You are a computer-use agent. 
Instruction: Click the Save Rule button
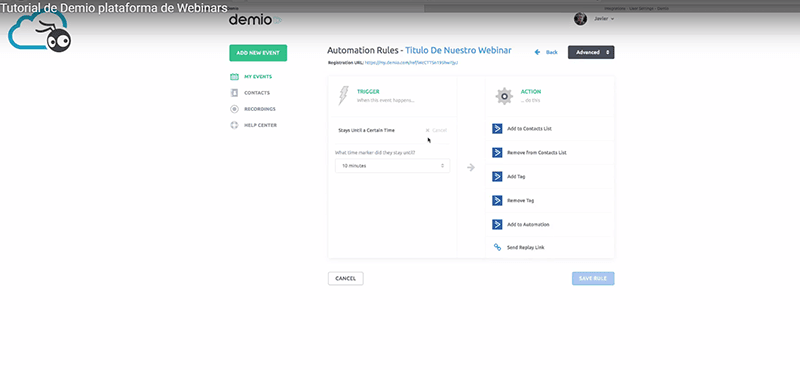tap(593, 279)
